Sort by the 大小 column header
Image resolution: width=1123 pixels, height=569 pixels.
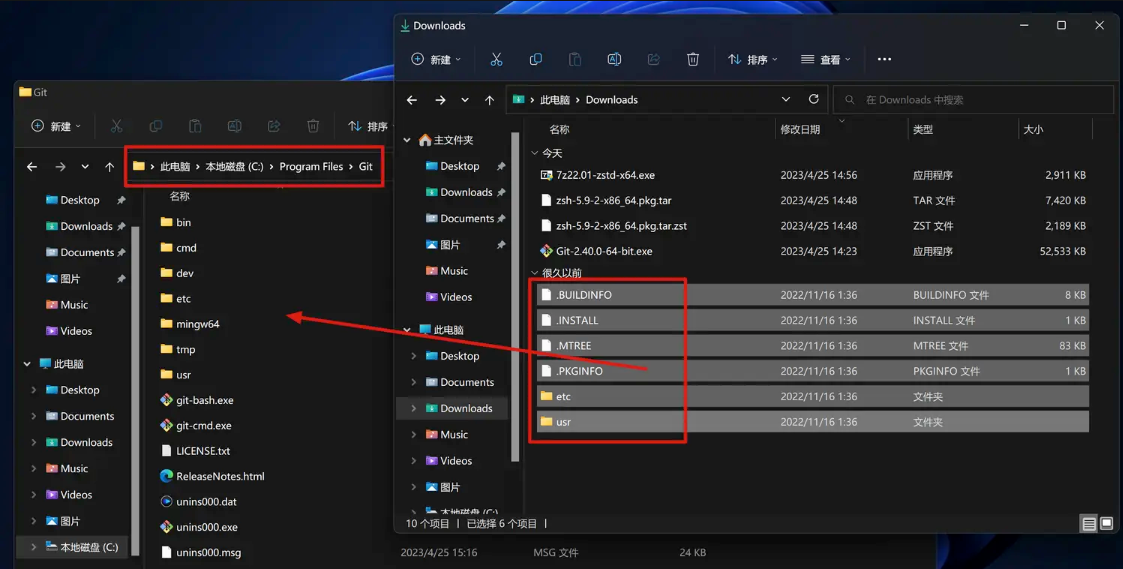1032,129
